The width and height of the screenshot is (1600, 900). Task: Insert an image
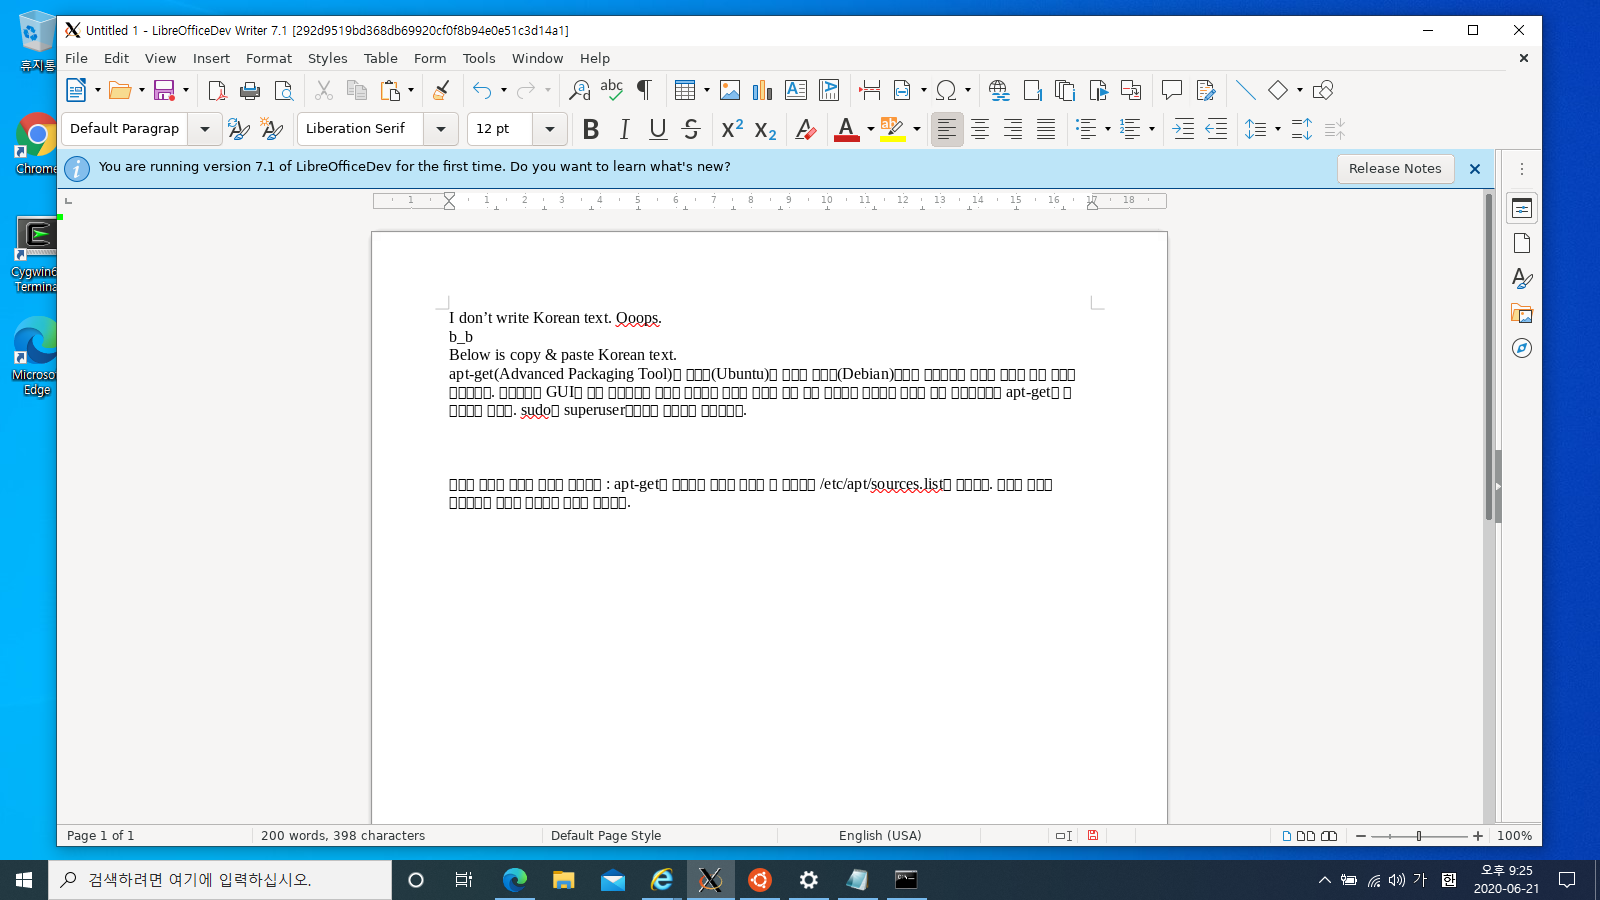(730, 90)
